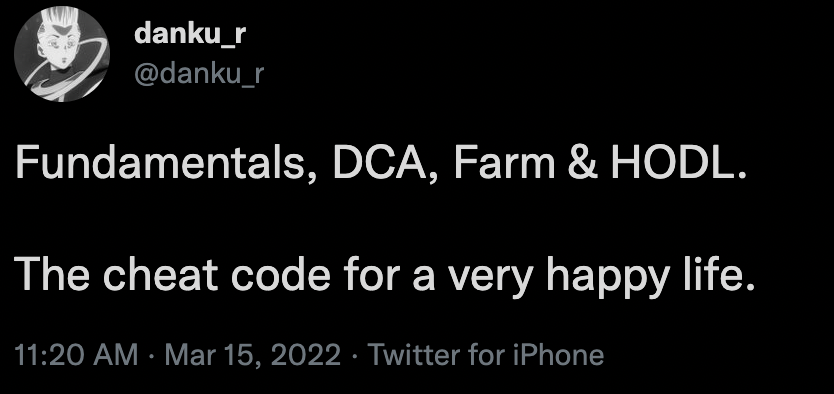
Task: Click the bold danku_r display name
Action: [190, 35]
